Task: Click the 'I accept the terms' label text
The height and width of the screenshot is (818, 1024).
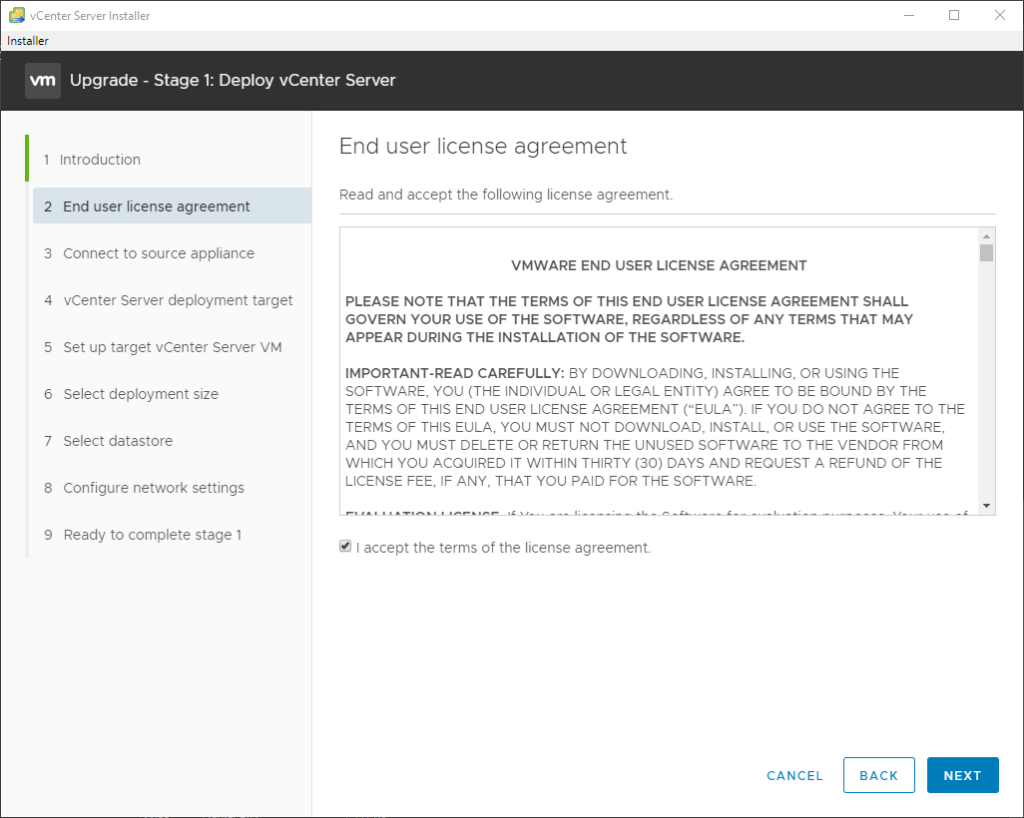Action: [x=504, y=548]
